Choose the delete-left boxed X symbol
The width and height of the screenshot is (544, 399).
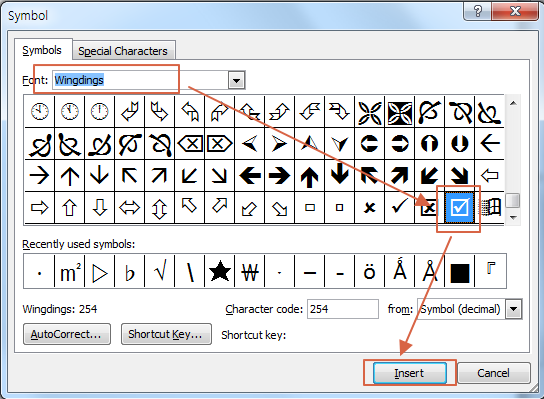[x=189, y=143]
